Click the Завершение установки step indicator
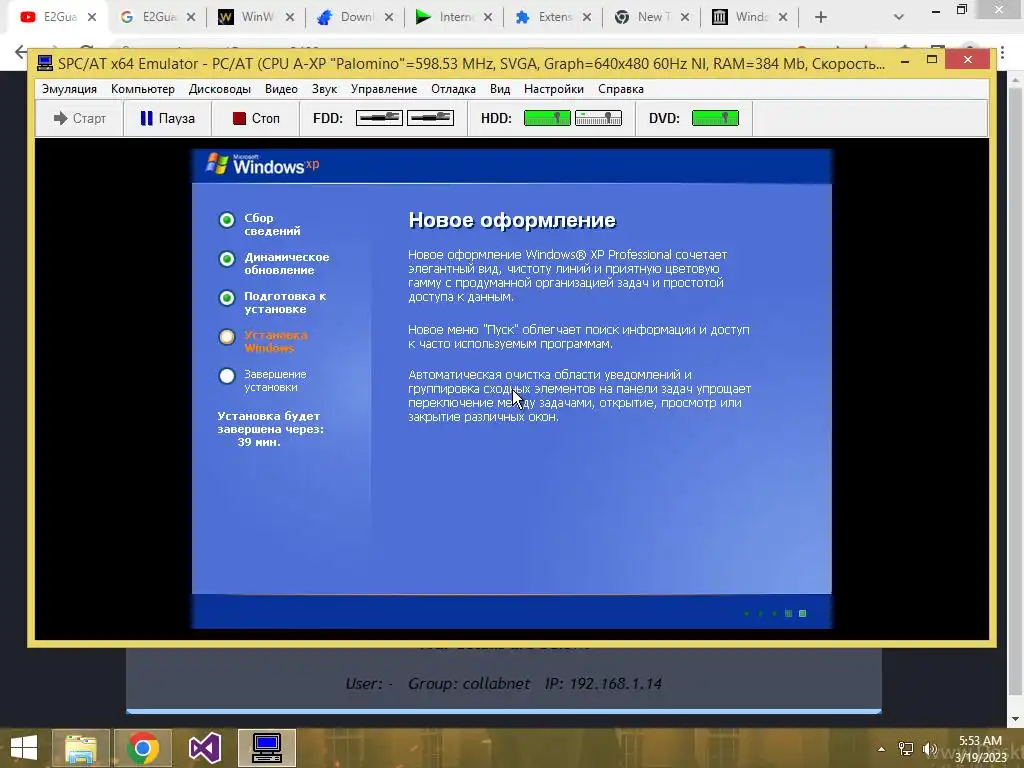Screen dimensions: 1024x768 (227, 376)
